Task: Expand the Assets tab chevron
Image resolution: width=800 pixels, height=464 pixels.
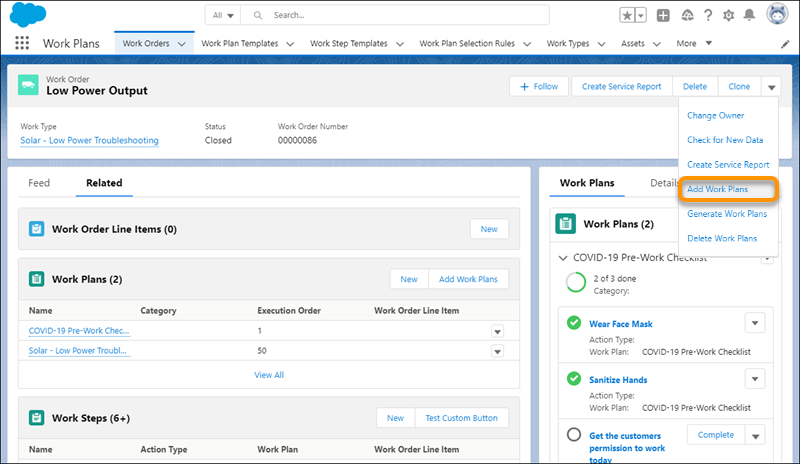Action: pyautogui.click(x=657, y=44)
